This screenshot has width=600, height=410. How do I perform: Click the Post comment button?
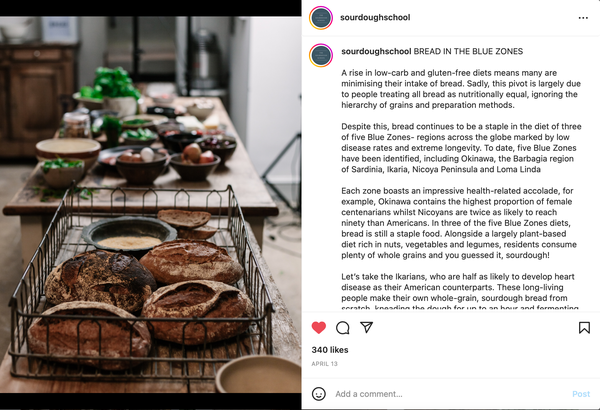[x=581, y=394]
